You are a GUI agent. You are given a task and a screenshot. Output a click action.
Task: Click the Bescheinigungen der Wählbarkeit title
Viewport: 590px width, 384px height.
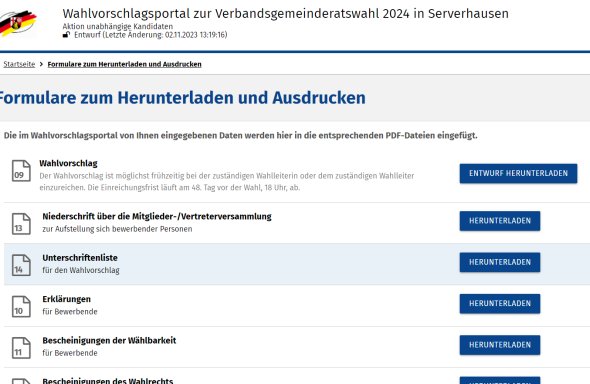(x=109, y=340)
